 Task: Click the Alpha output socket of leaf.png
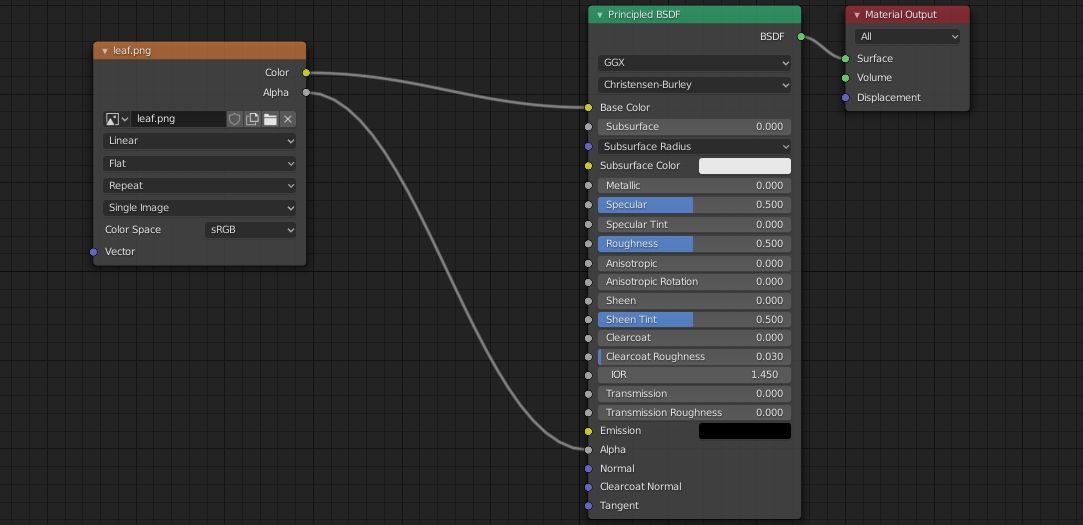point(306,93)
